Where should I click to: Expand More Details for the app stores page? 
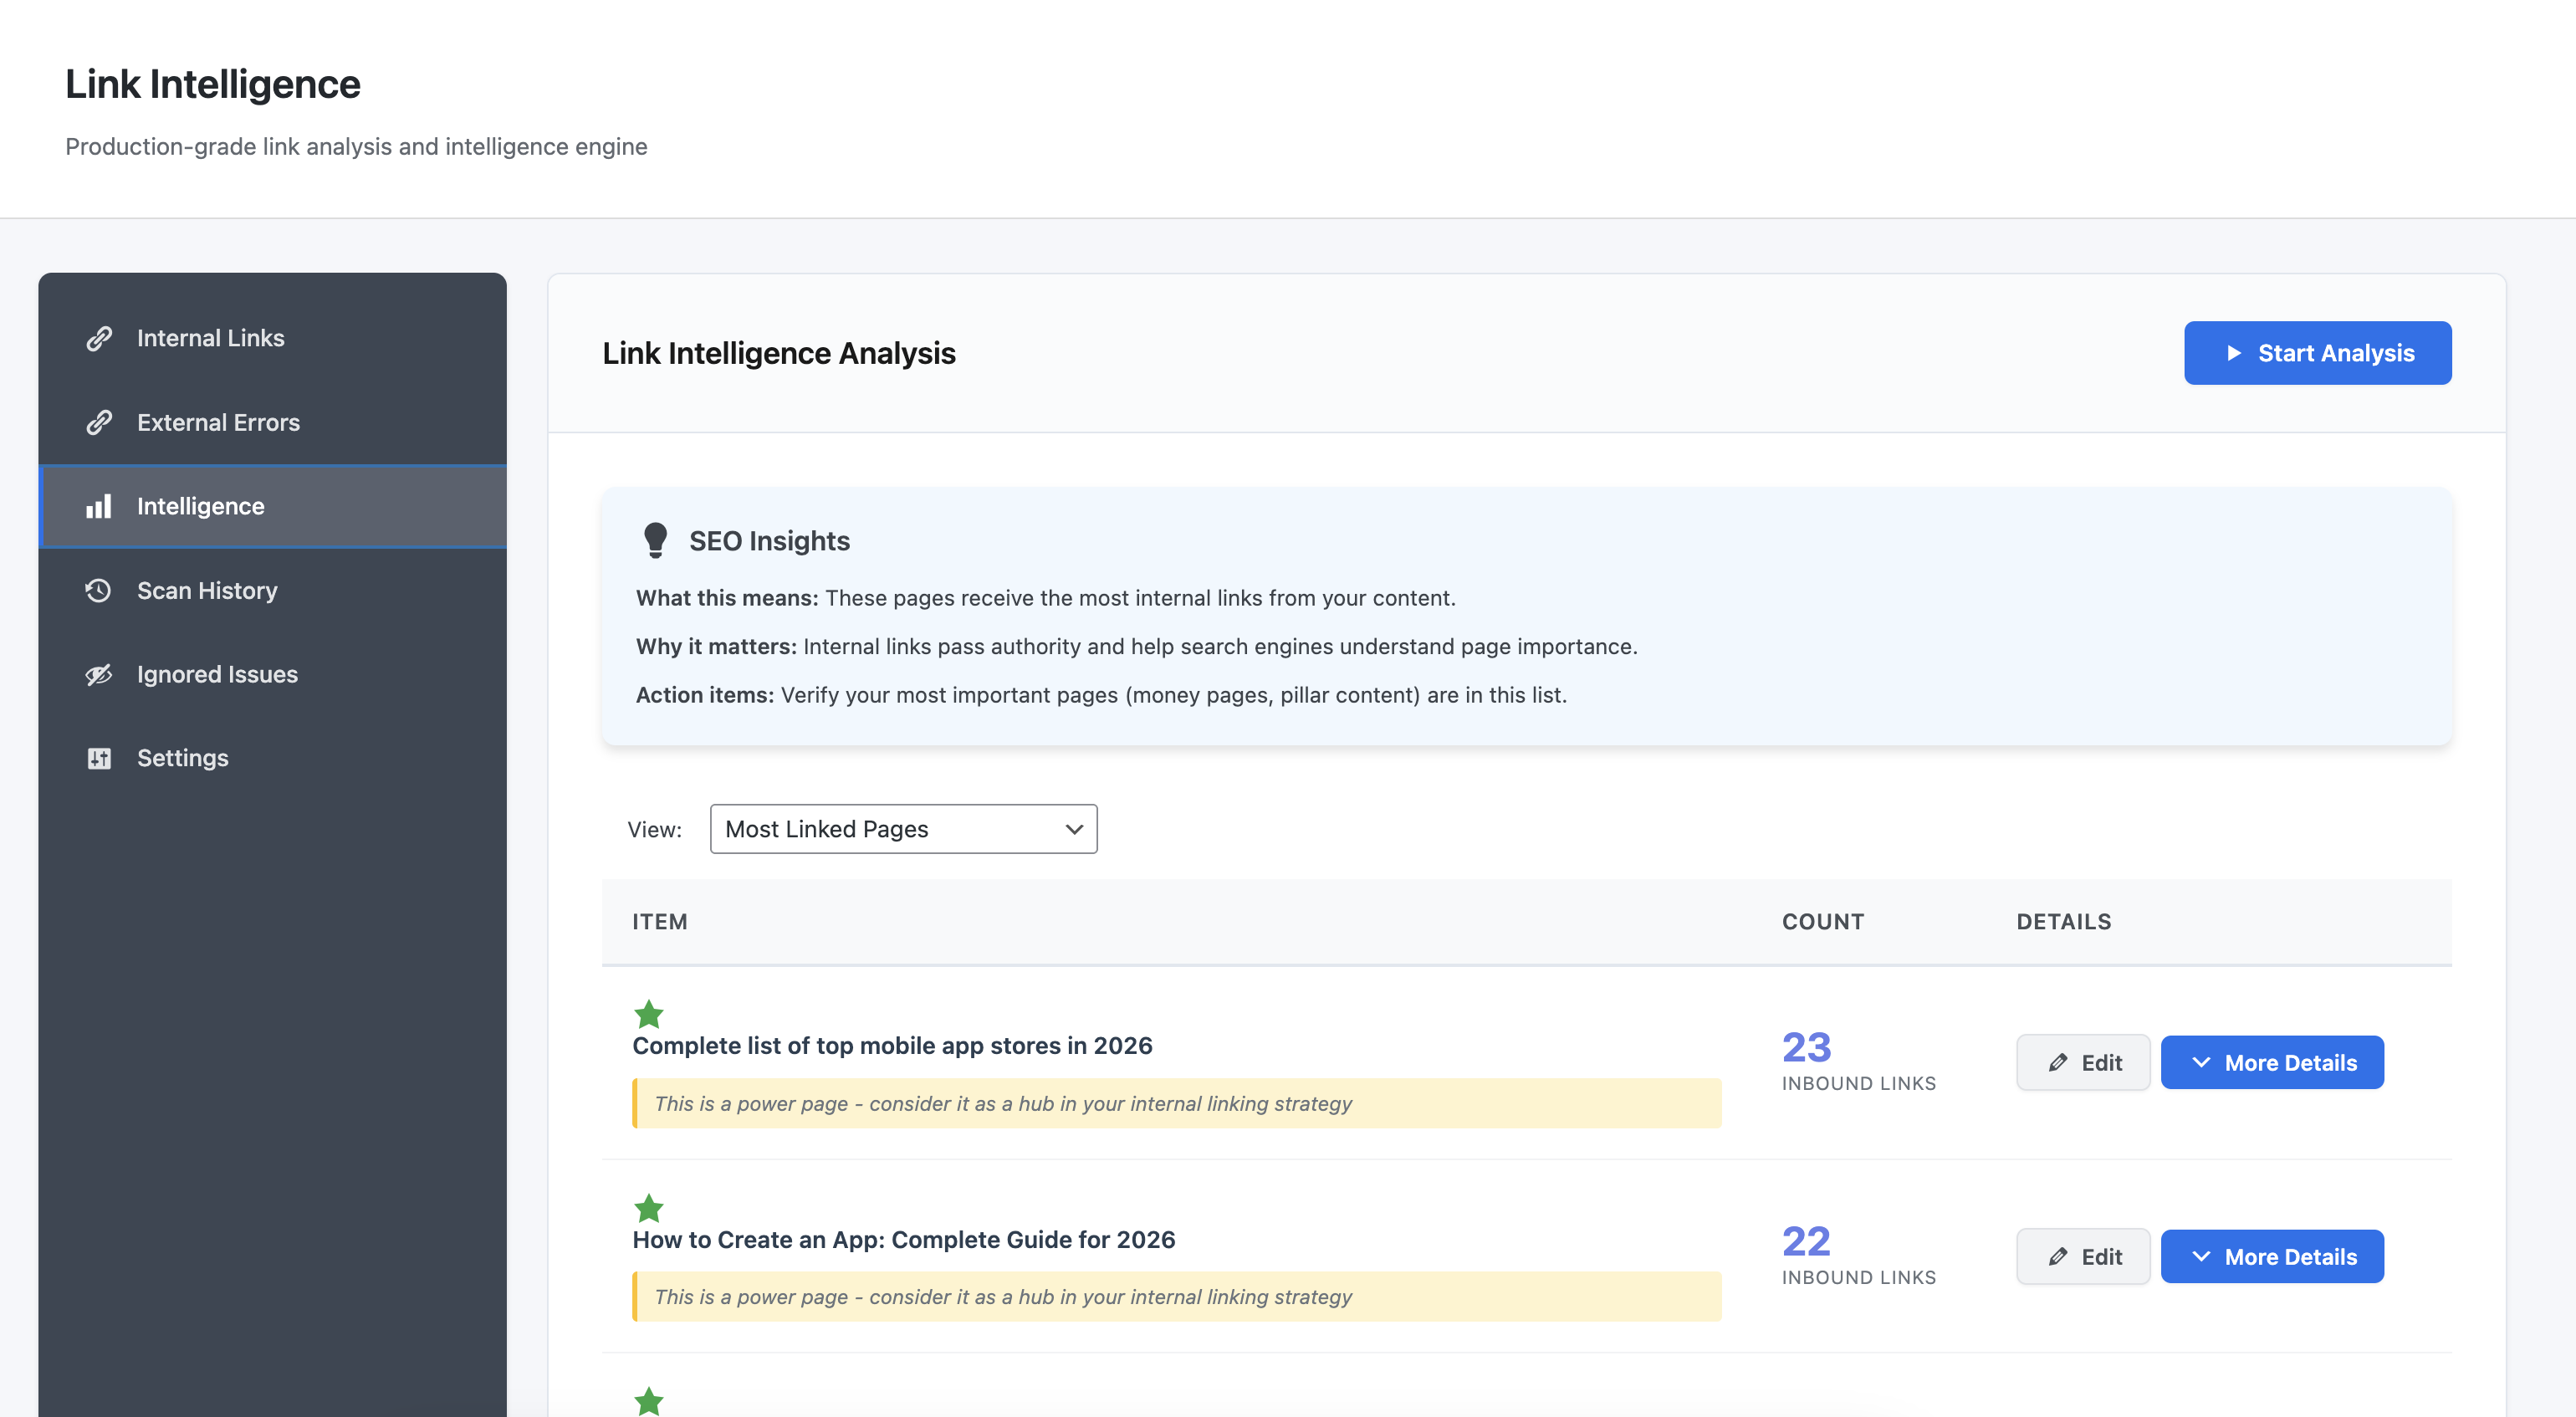point(2272,1062)
